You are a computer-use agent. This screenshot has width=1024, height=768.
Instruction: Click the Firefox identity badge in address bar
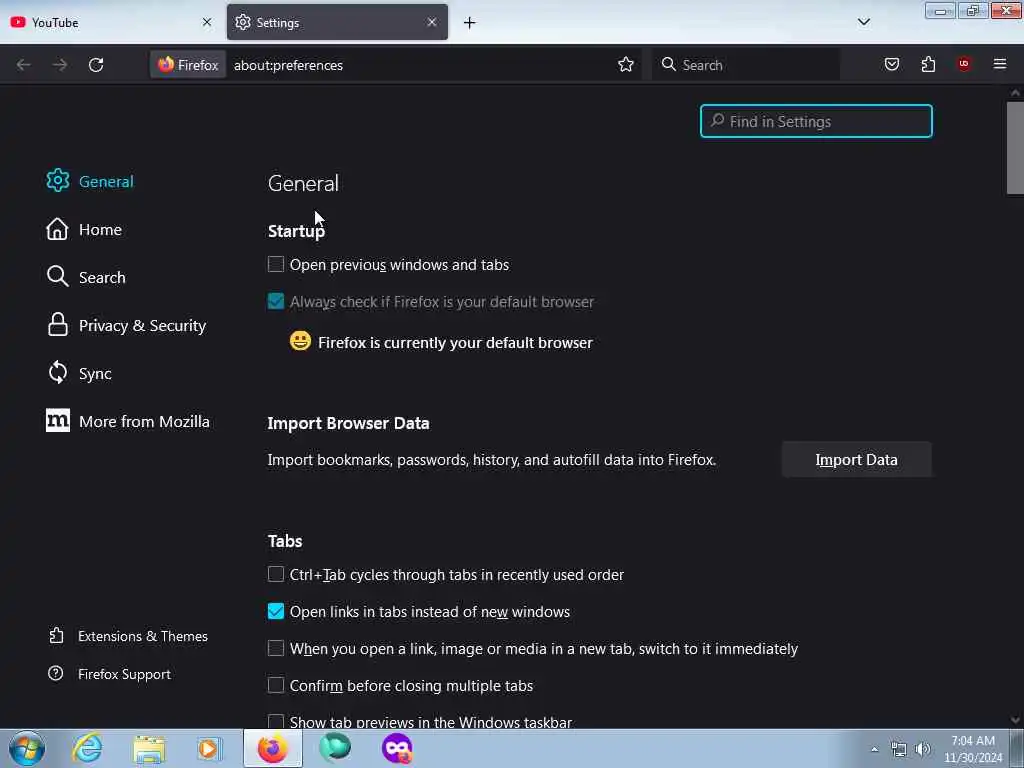[x=188, y=65]
